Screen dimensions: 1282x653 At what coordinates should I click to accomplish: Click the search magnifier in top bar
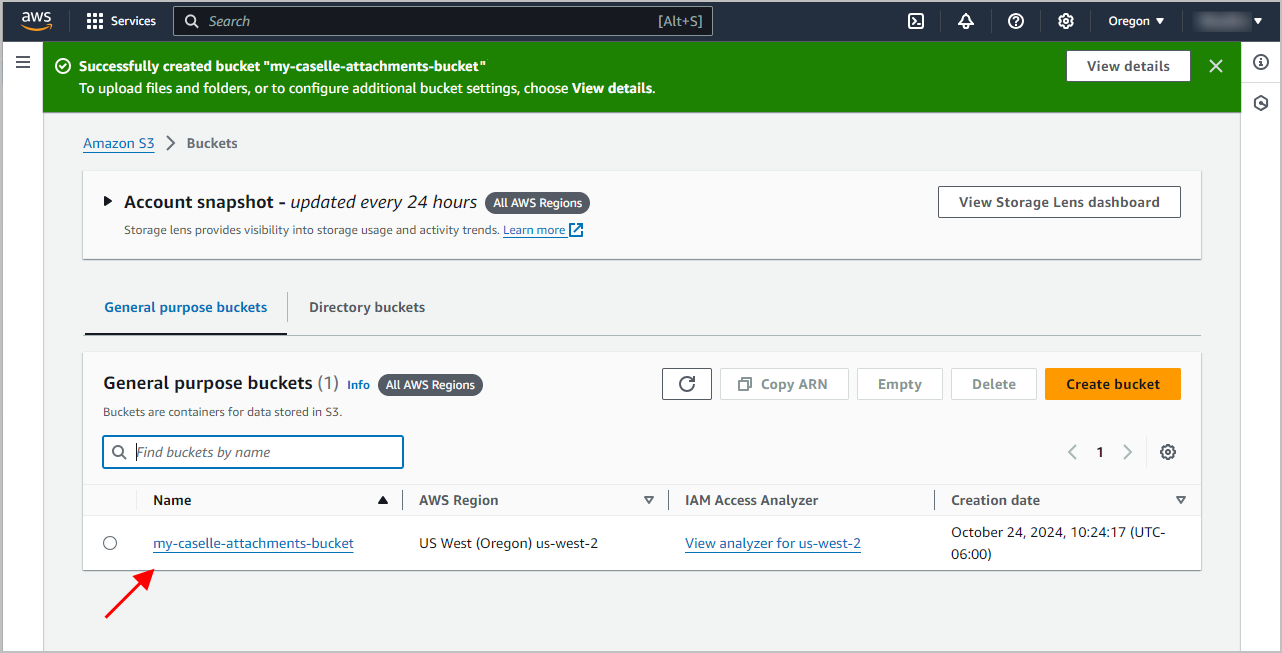tap(191, 21)
